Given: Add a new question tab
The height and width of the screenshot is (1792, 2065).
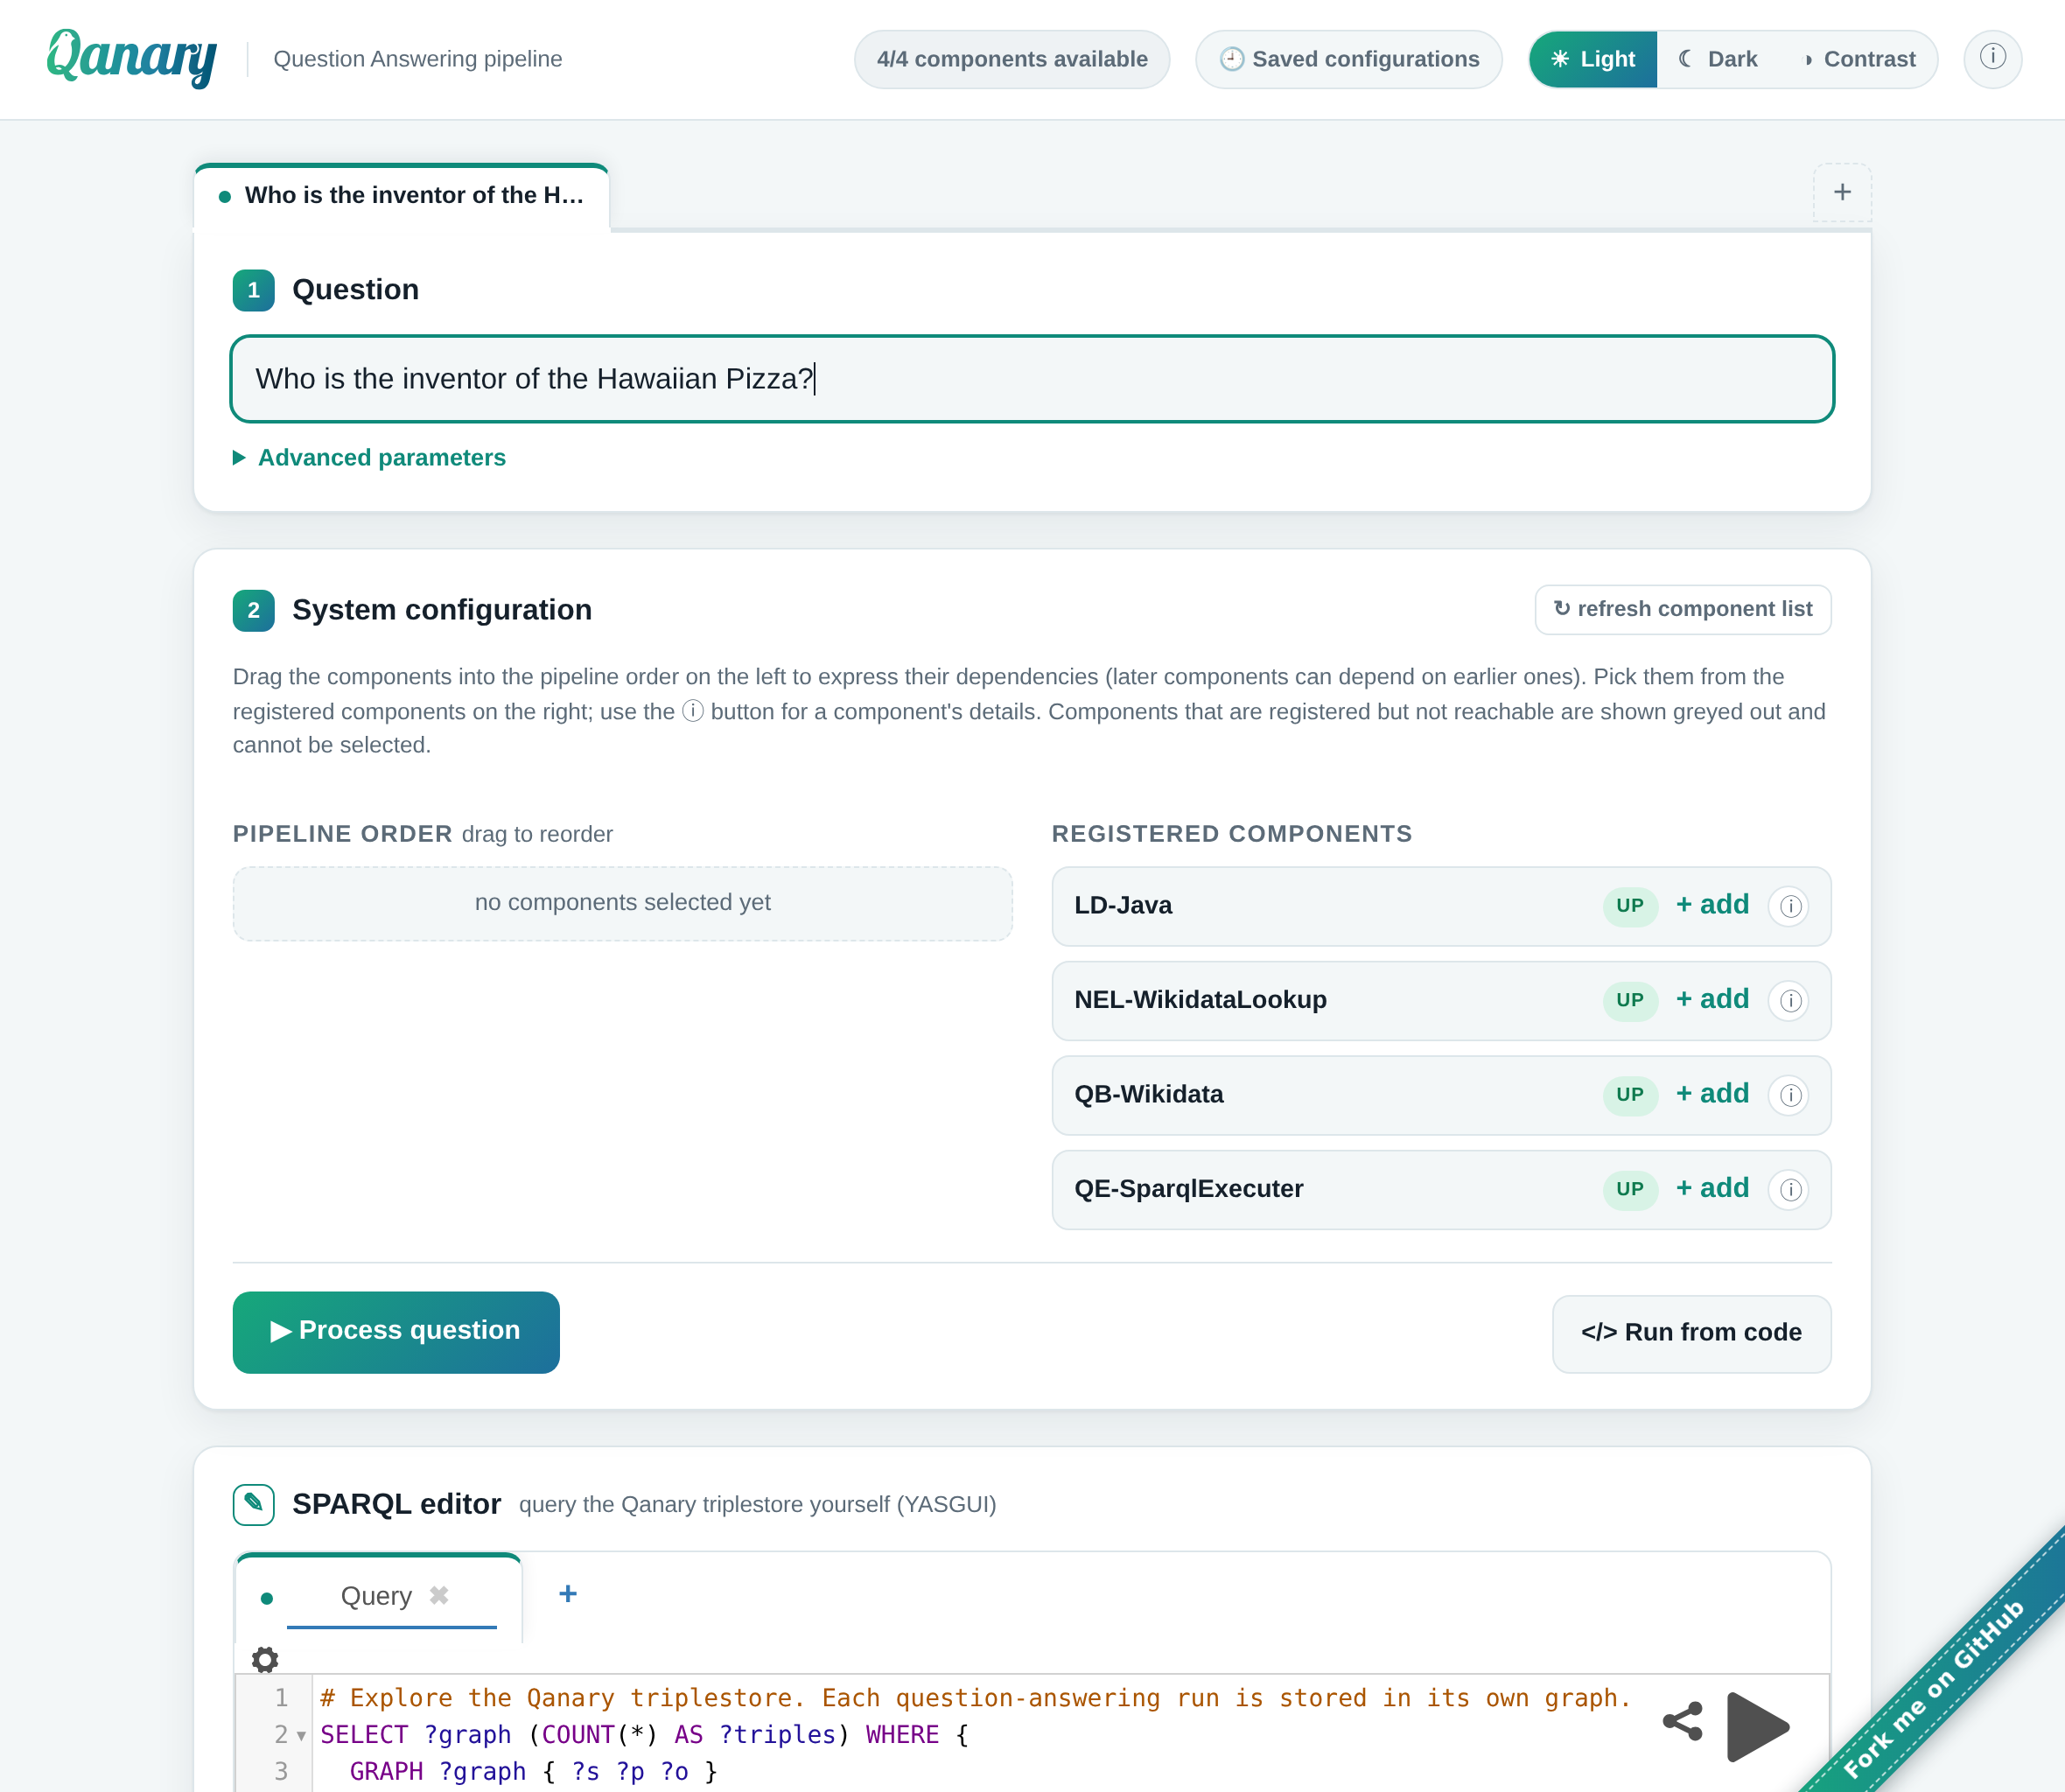Looking at the screenshot, I should (1842, 192).
